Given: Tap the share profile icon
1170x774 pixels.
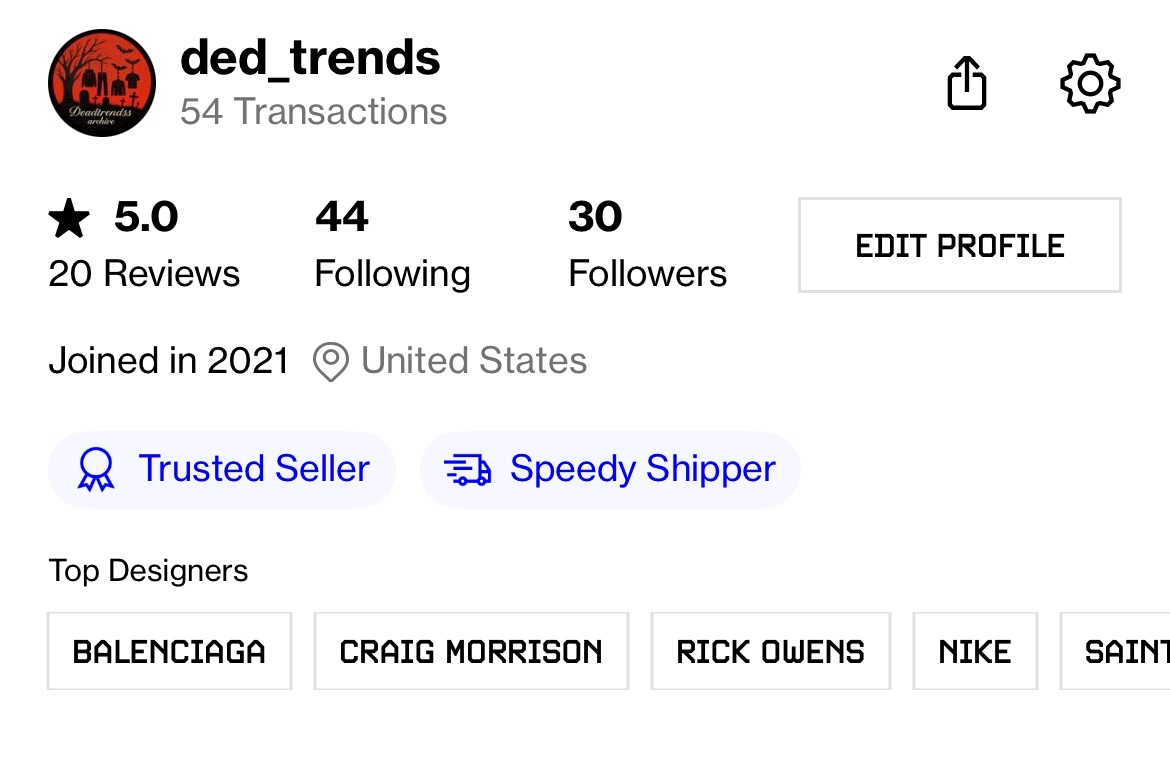Looking at the screenshot, I should tap(966, 82).
